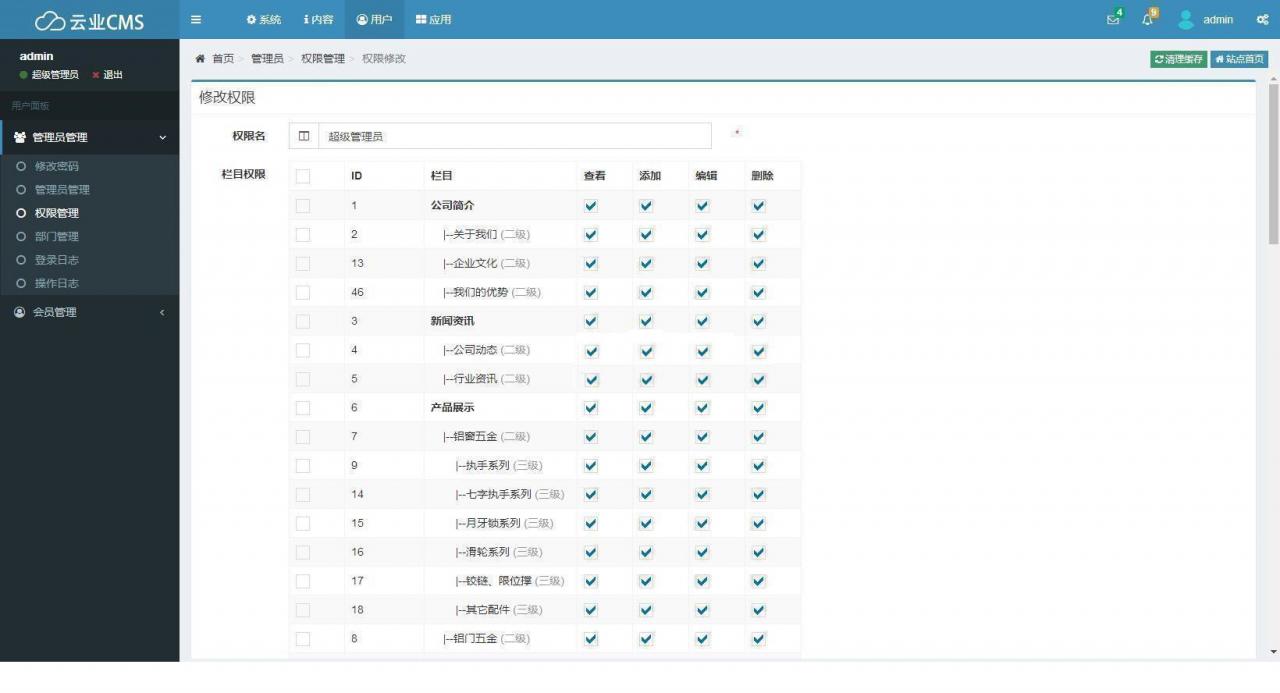
Task: Click the hamburger sidebar toggle icon
Action: click(x=196, y=19)
